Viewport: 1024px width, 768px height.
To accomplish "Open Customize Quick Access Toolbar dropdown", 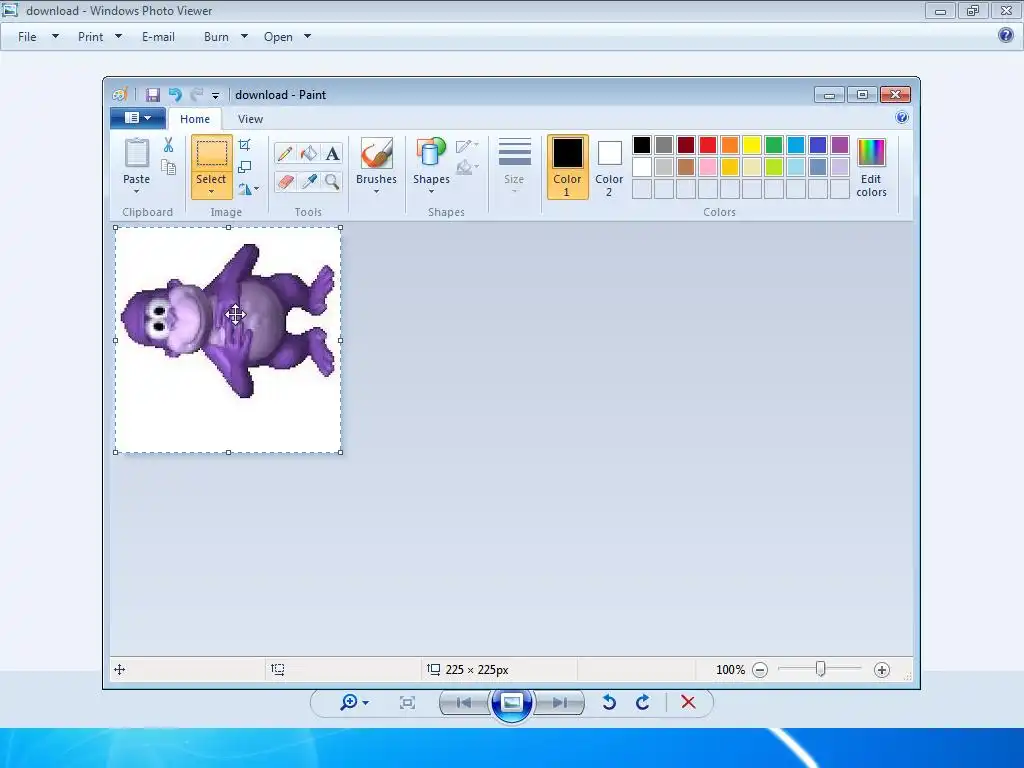I will pyautogui.click(x=215, y=95).
